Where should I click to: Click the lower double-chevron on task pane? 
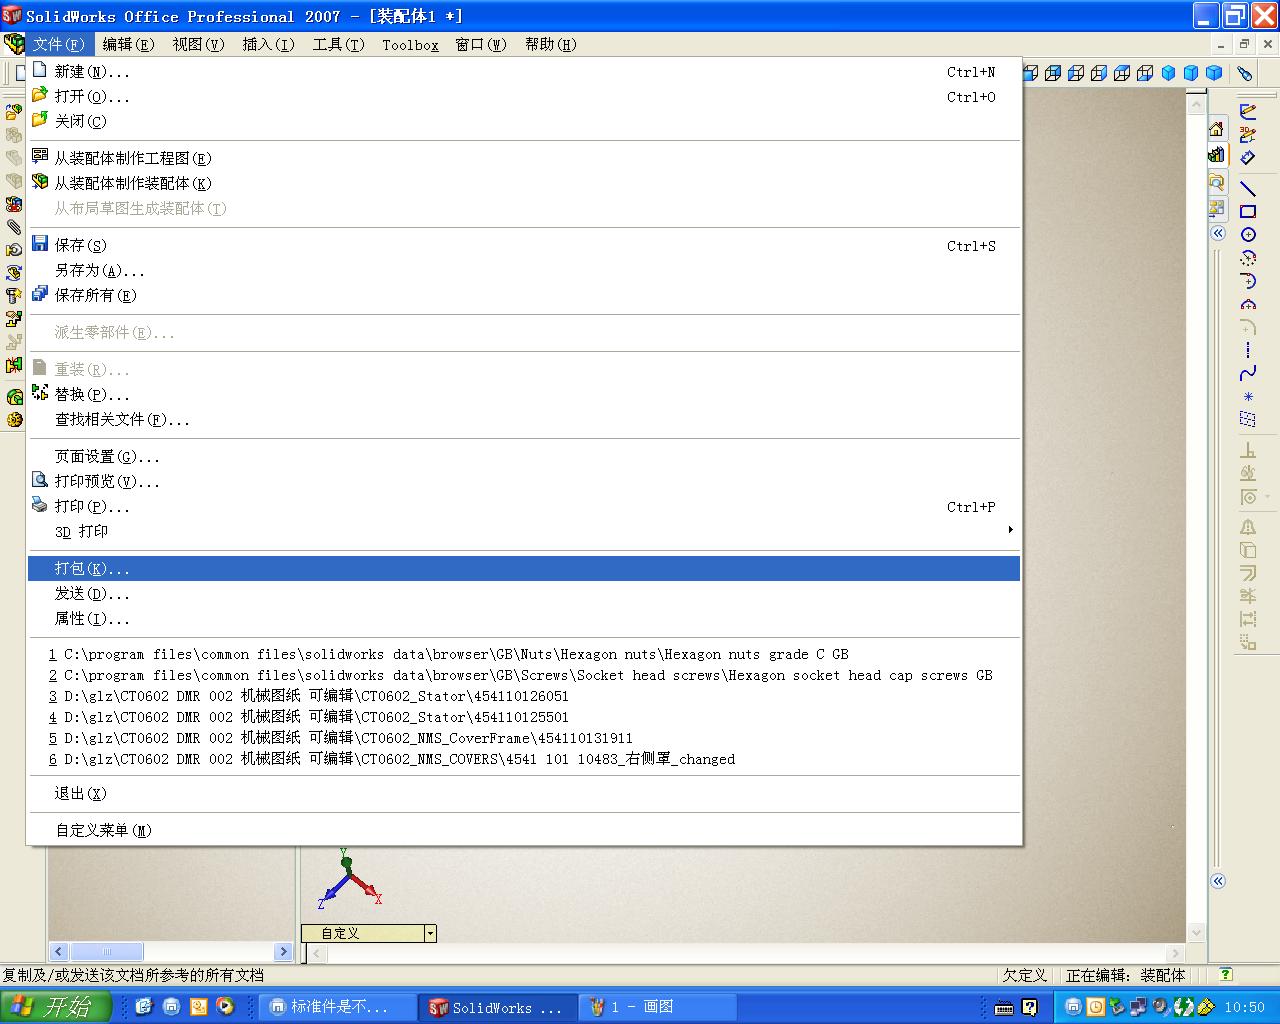pos(1218,881)
